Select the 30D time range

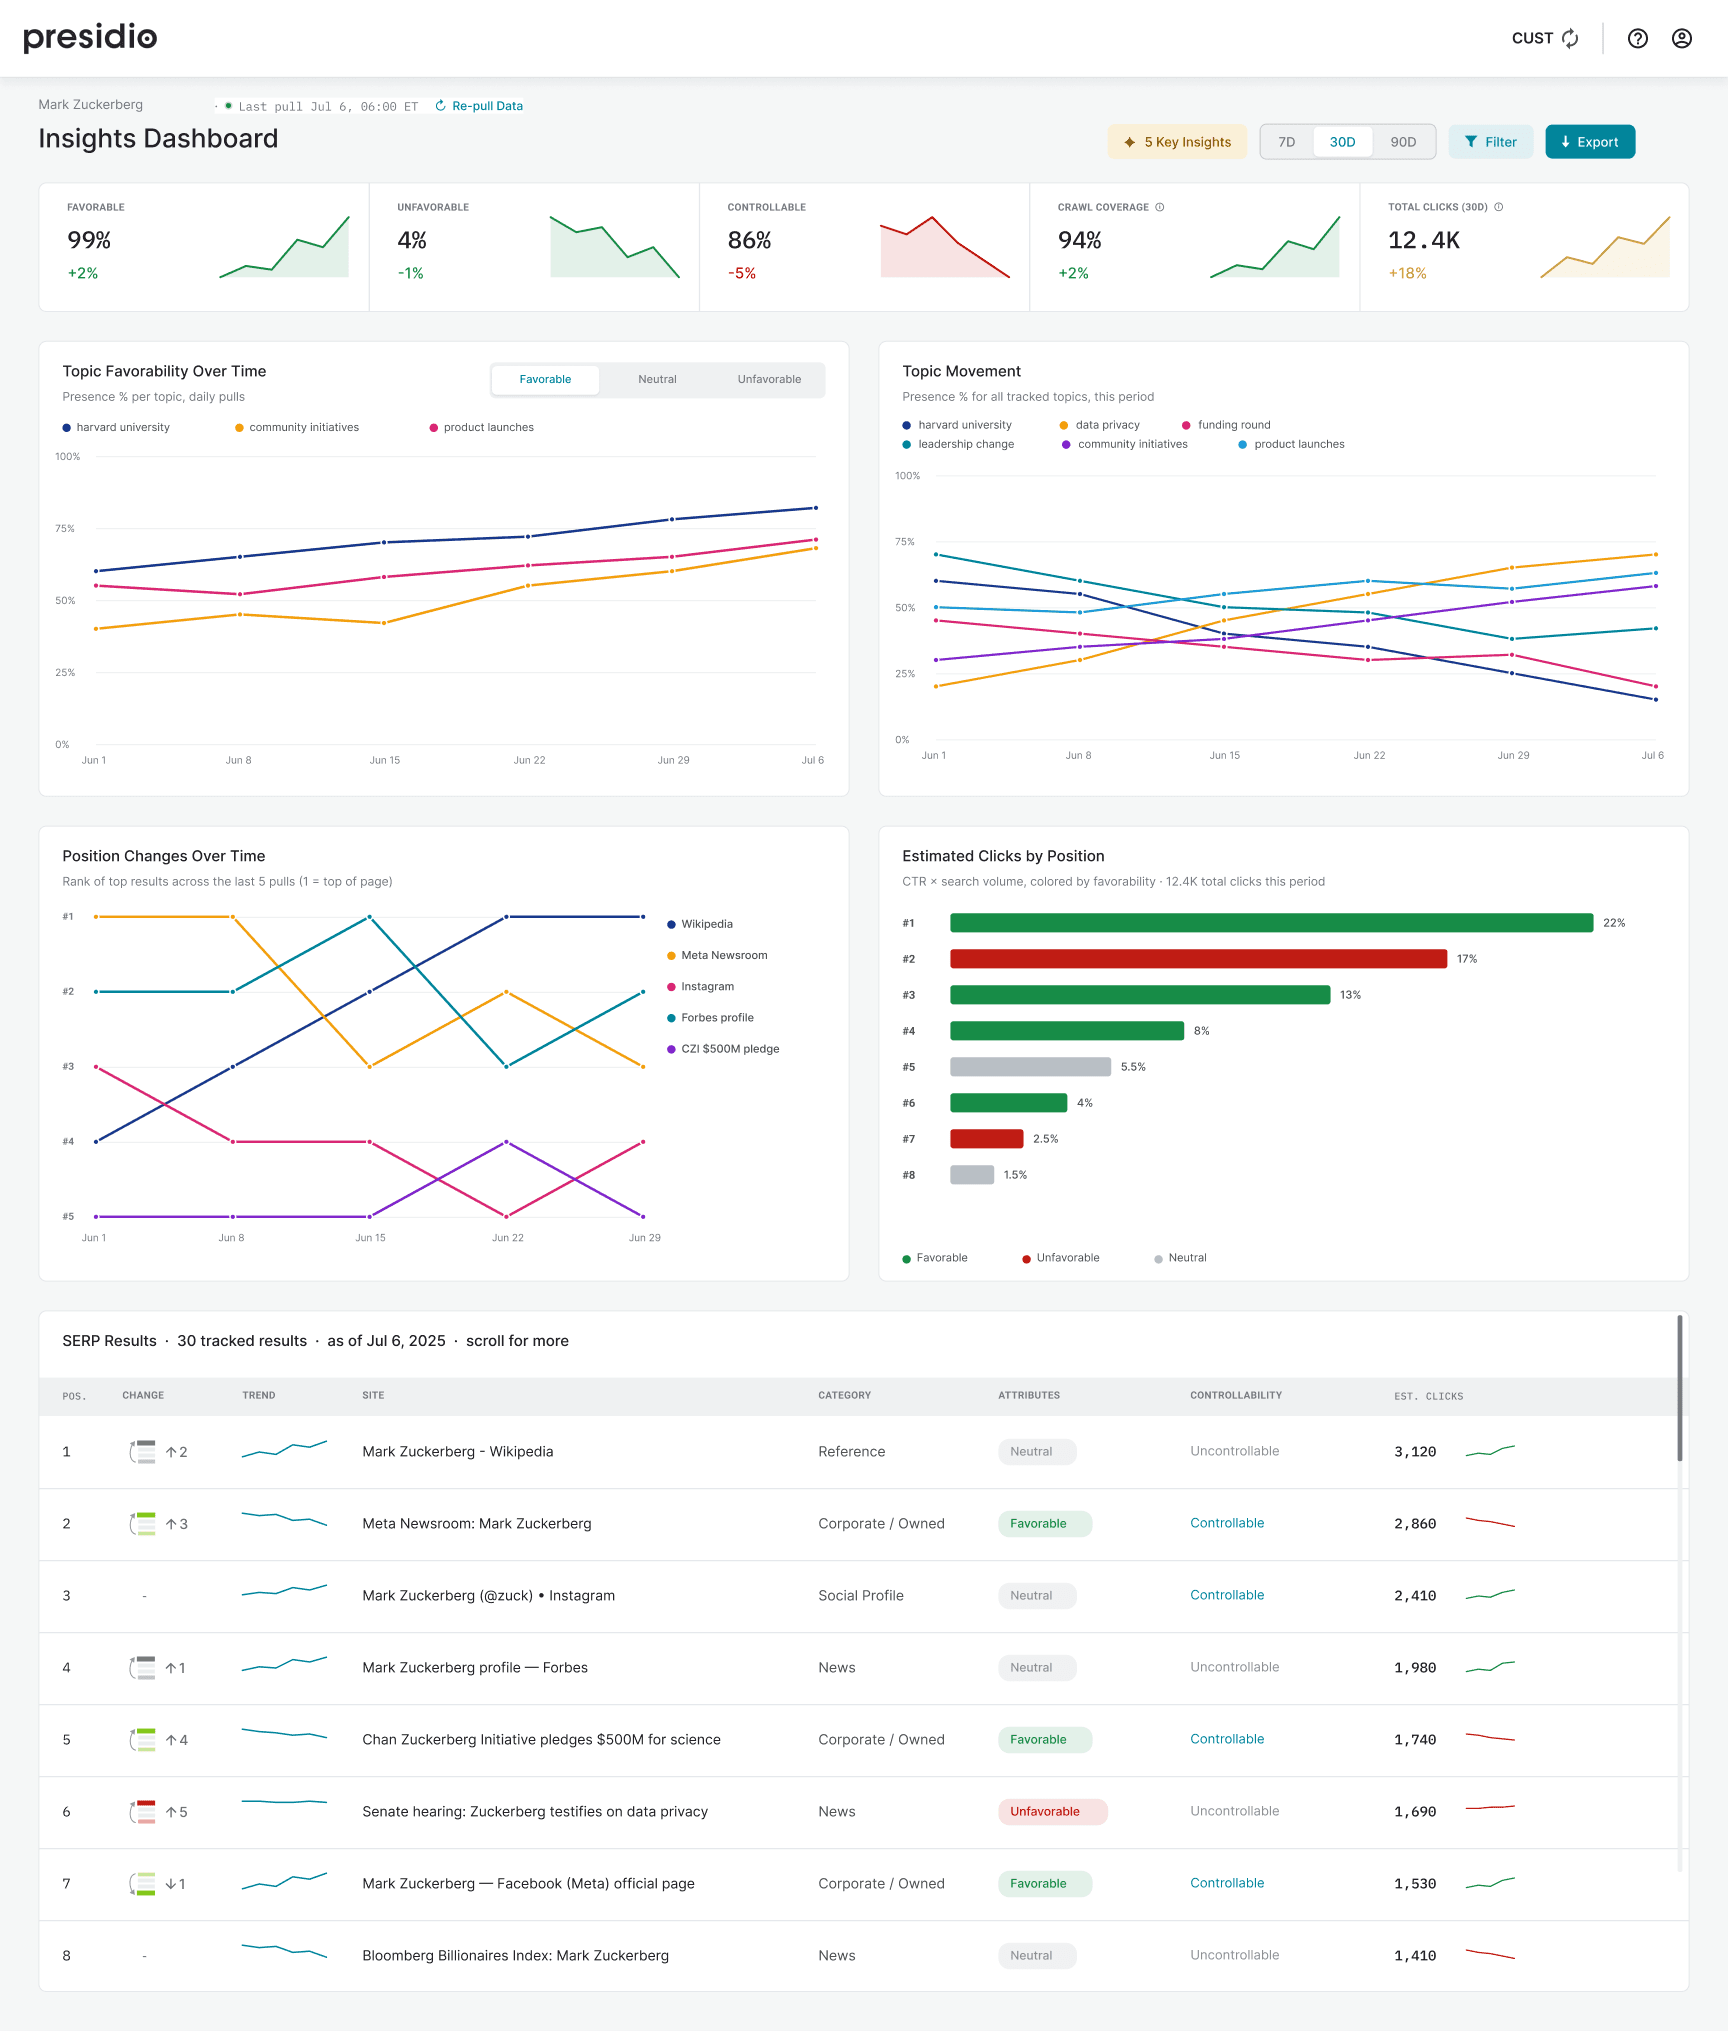(1342, 142)
